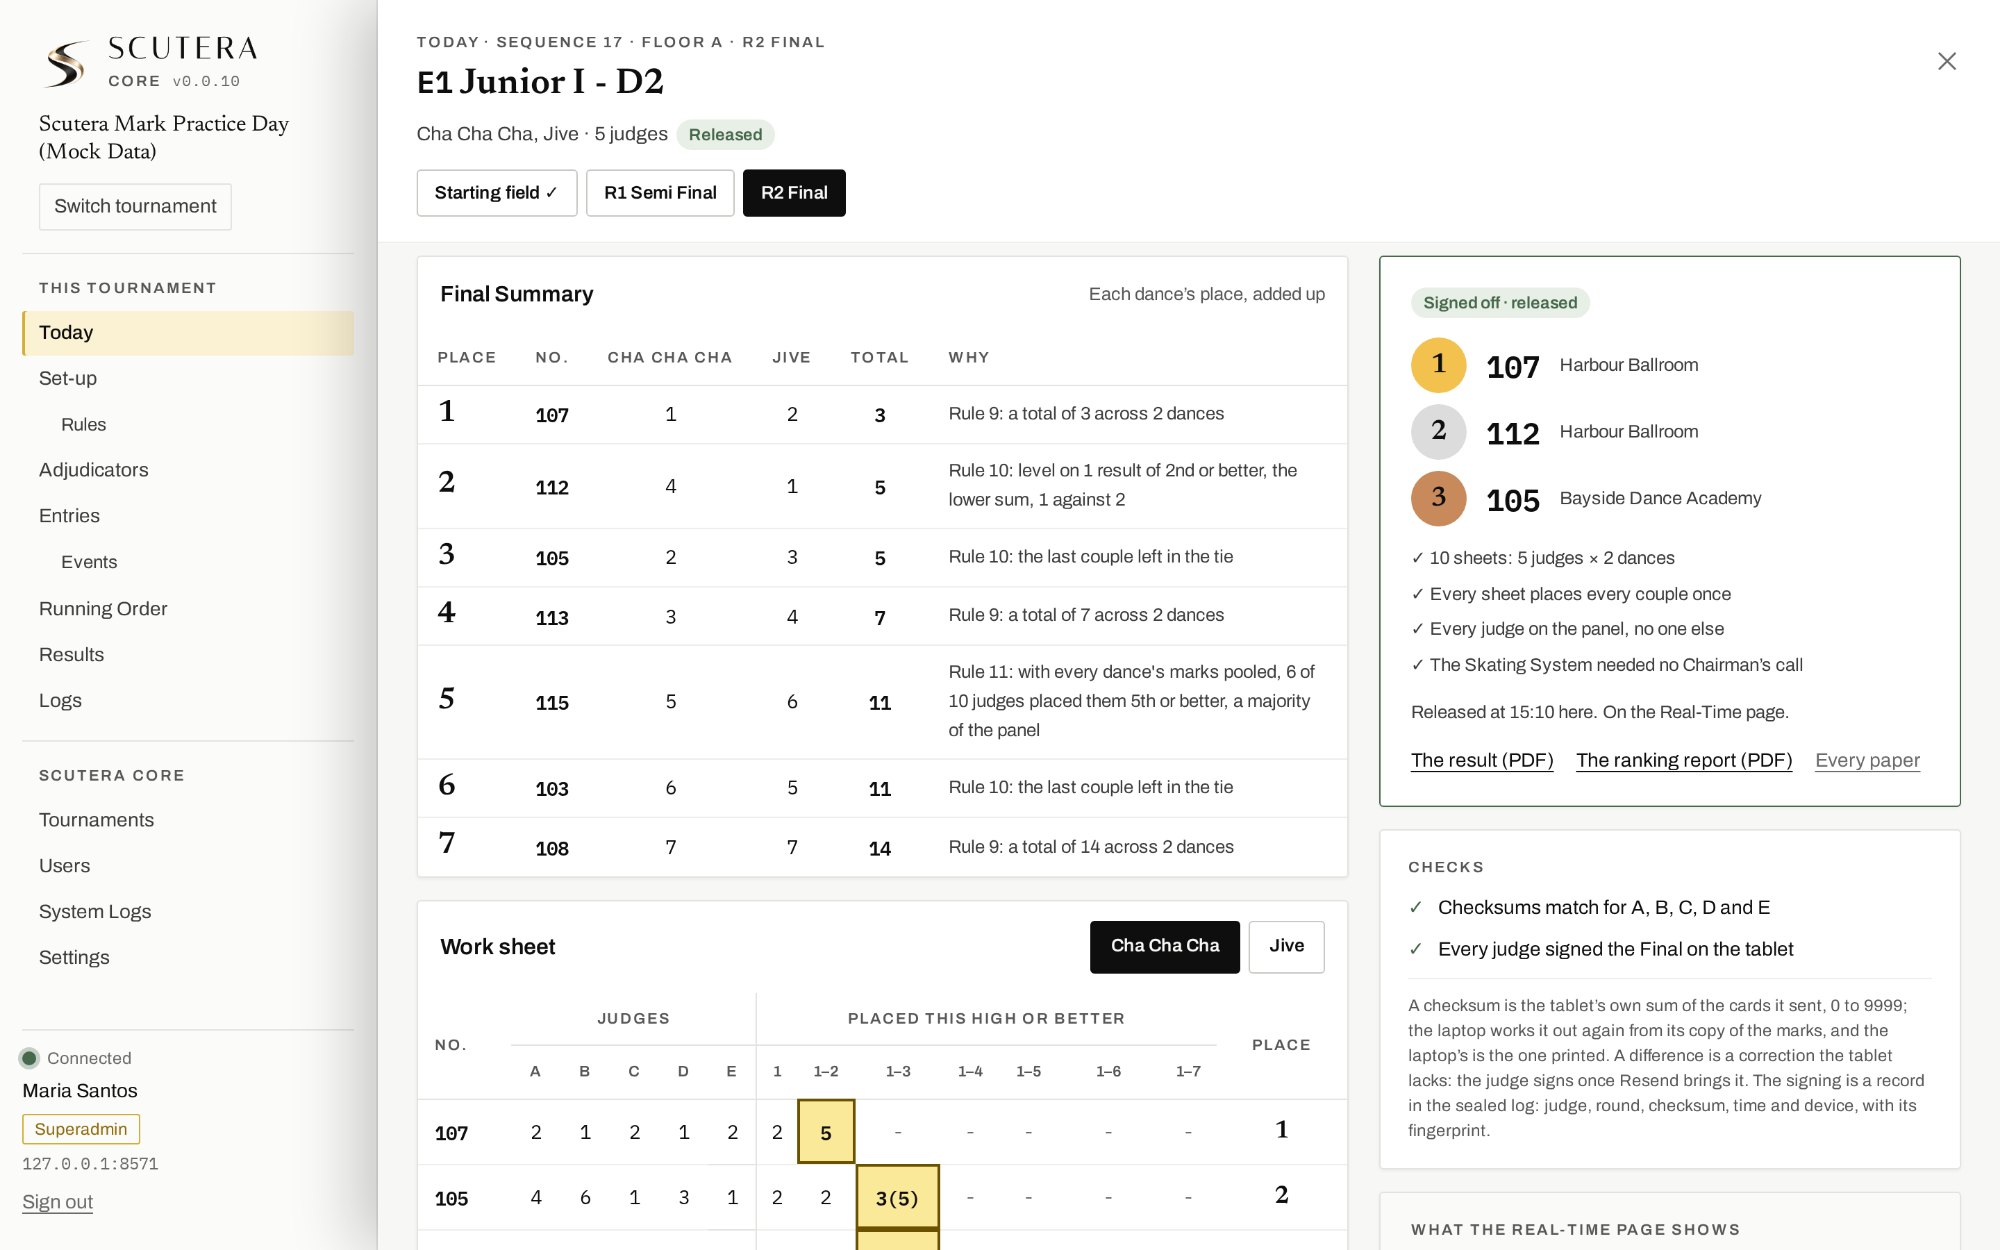
Task: Select the R2 Final tab
Action: point(794,193)
